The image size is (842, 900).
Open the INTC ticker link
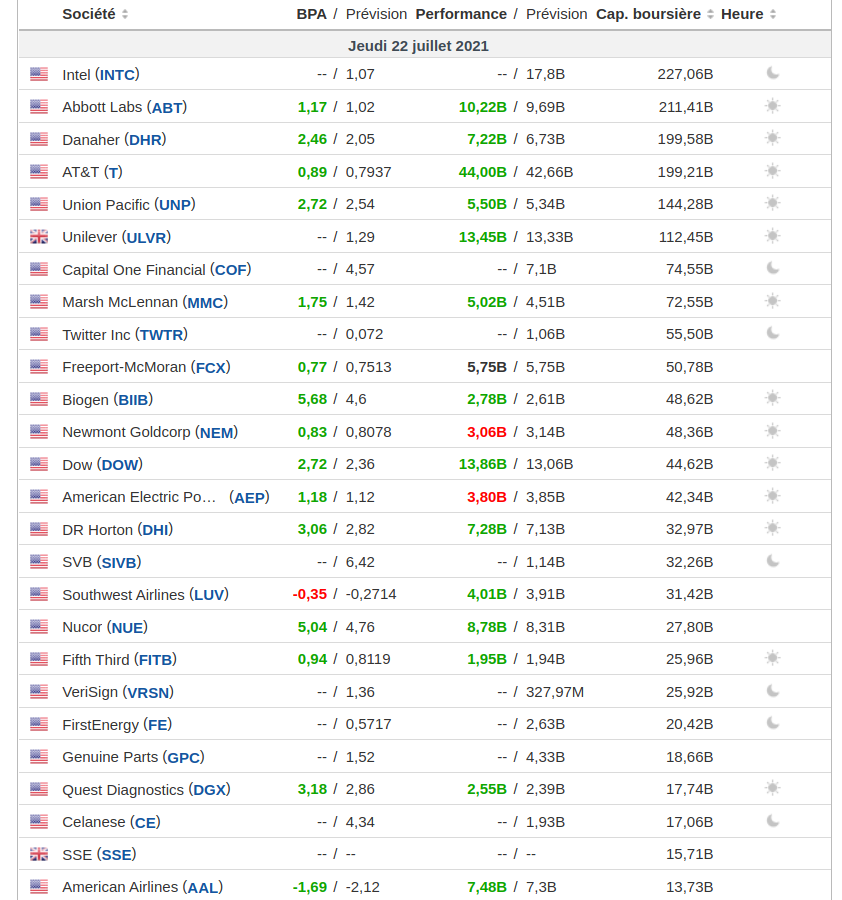coord(118,74)
